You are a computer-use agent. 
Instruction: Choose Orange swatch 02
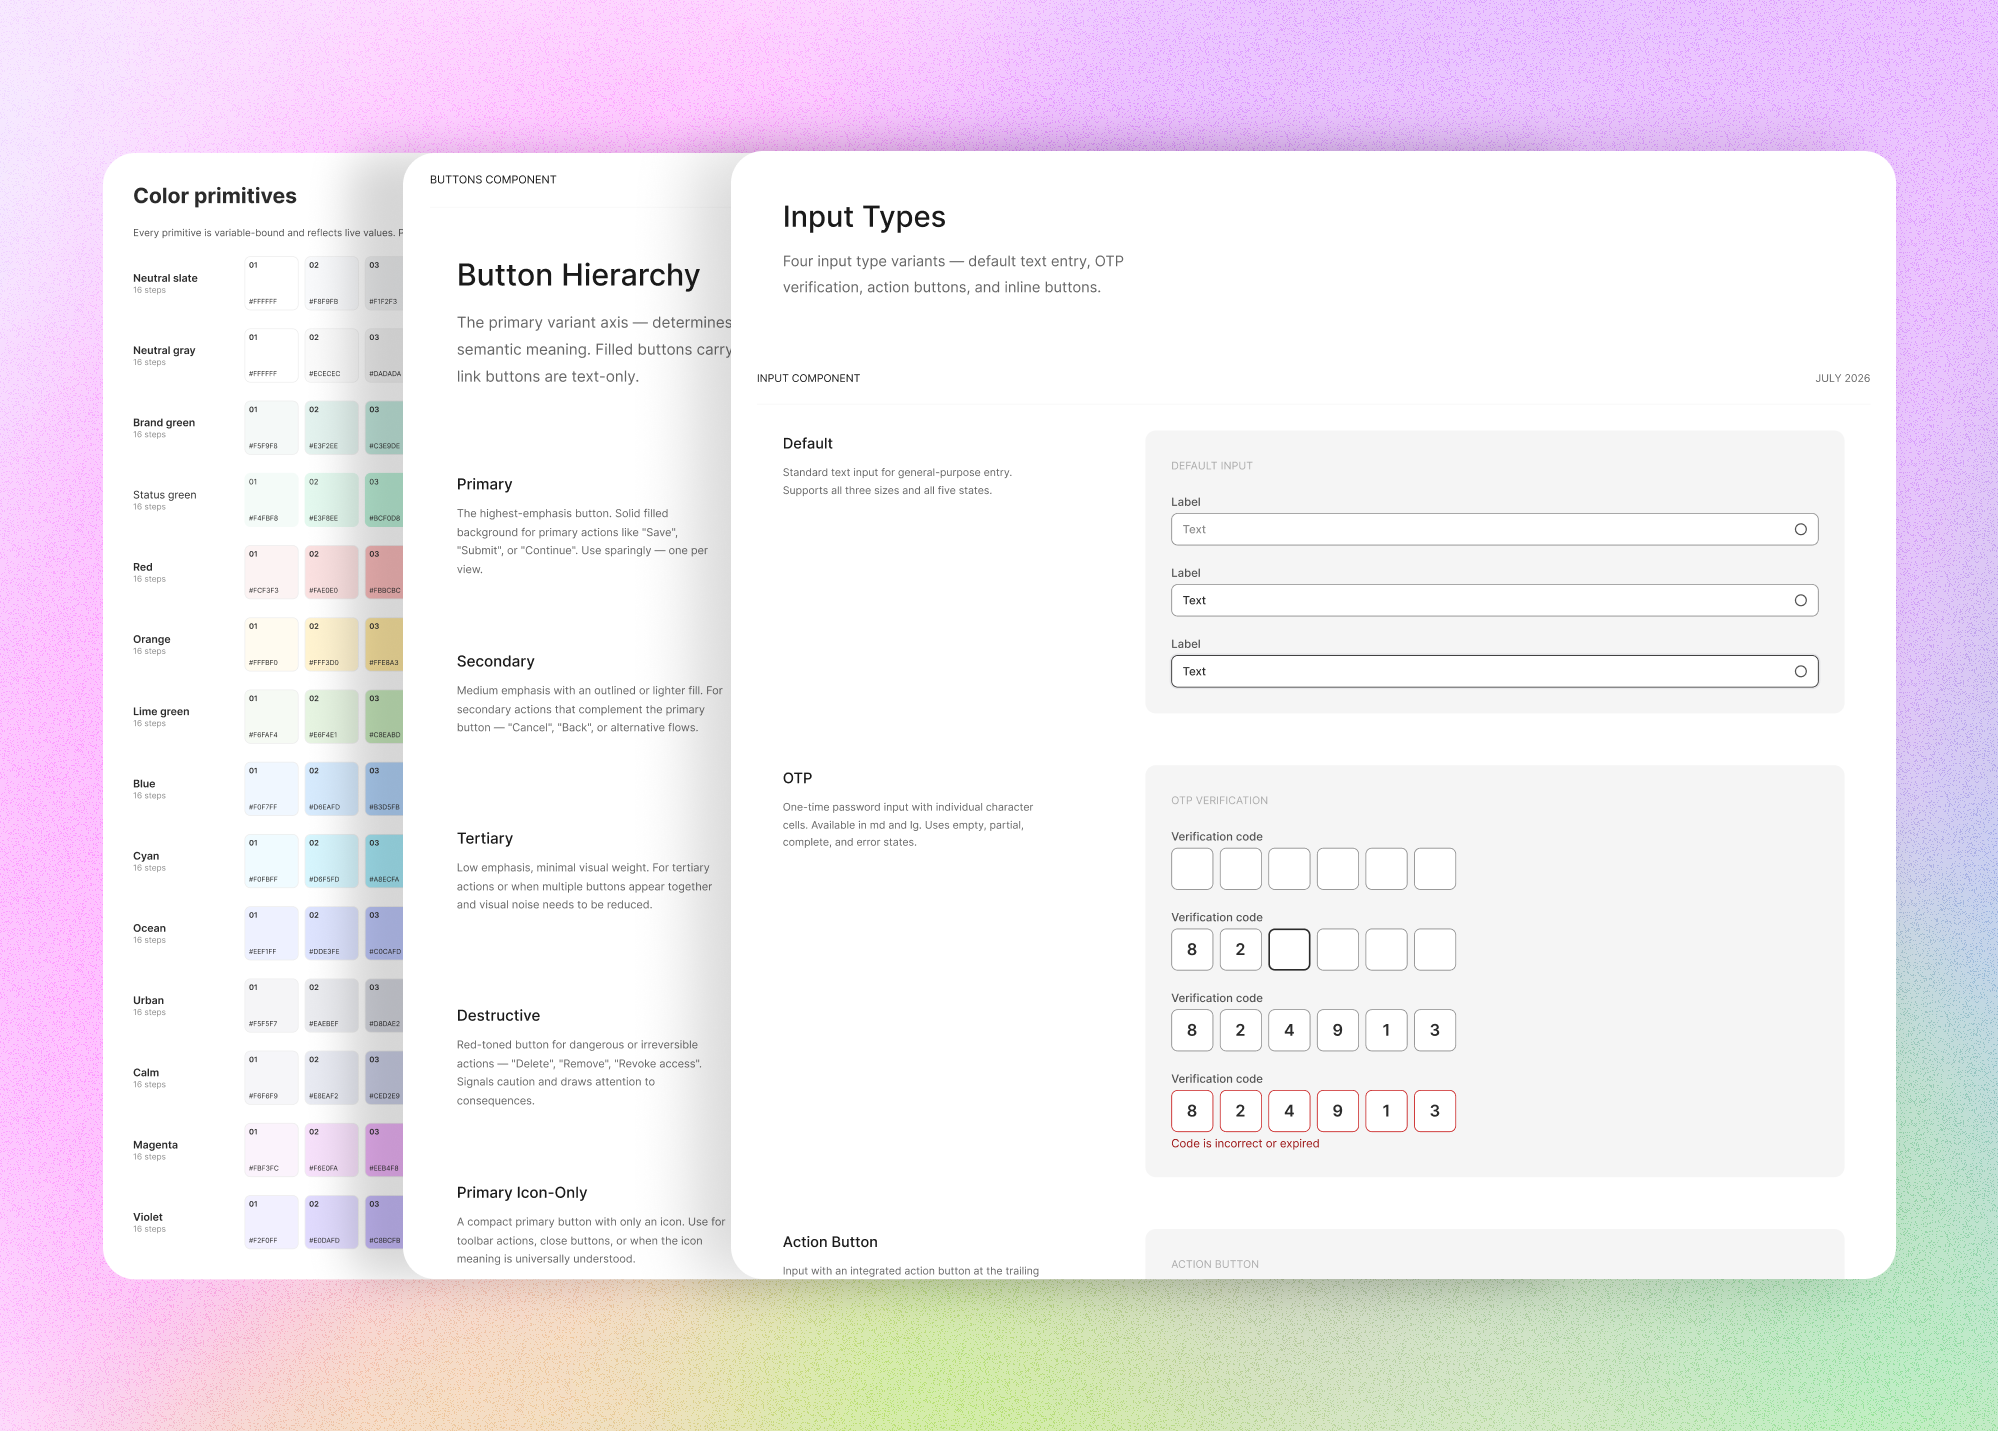click(332, 644)
